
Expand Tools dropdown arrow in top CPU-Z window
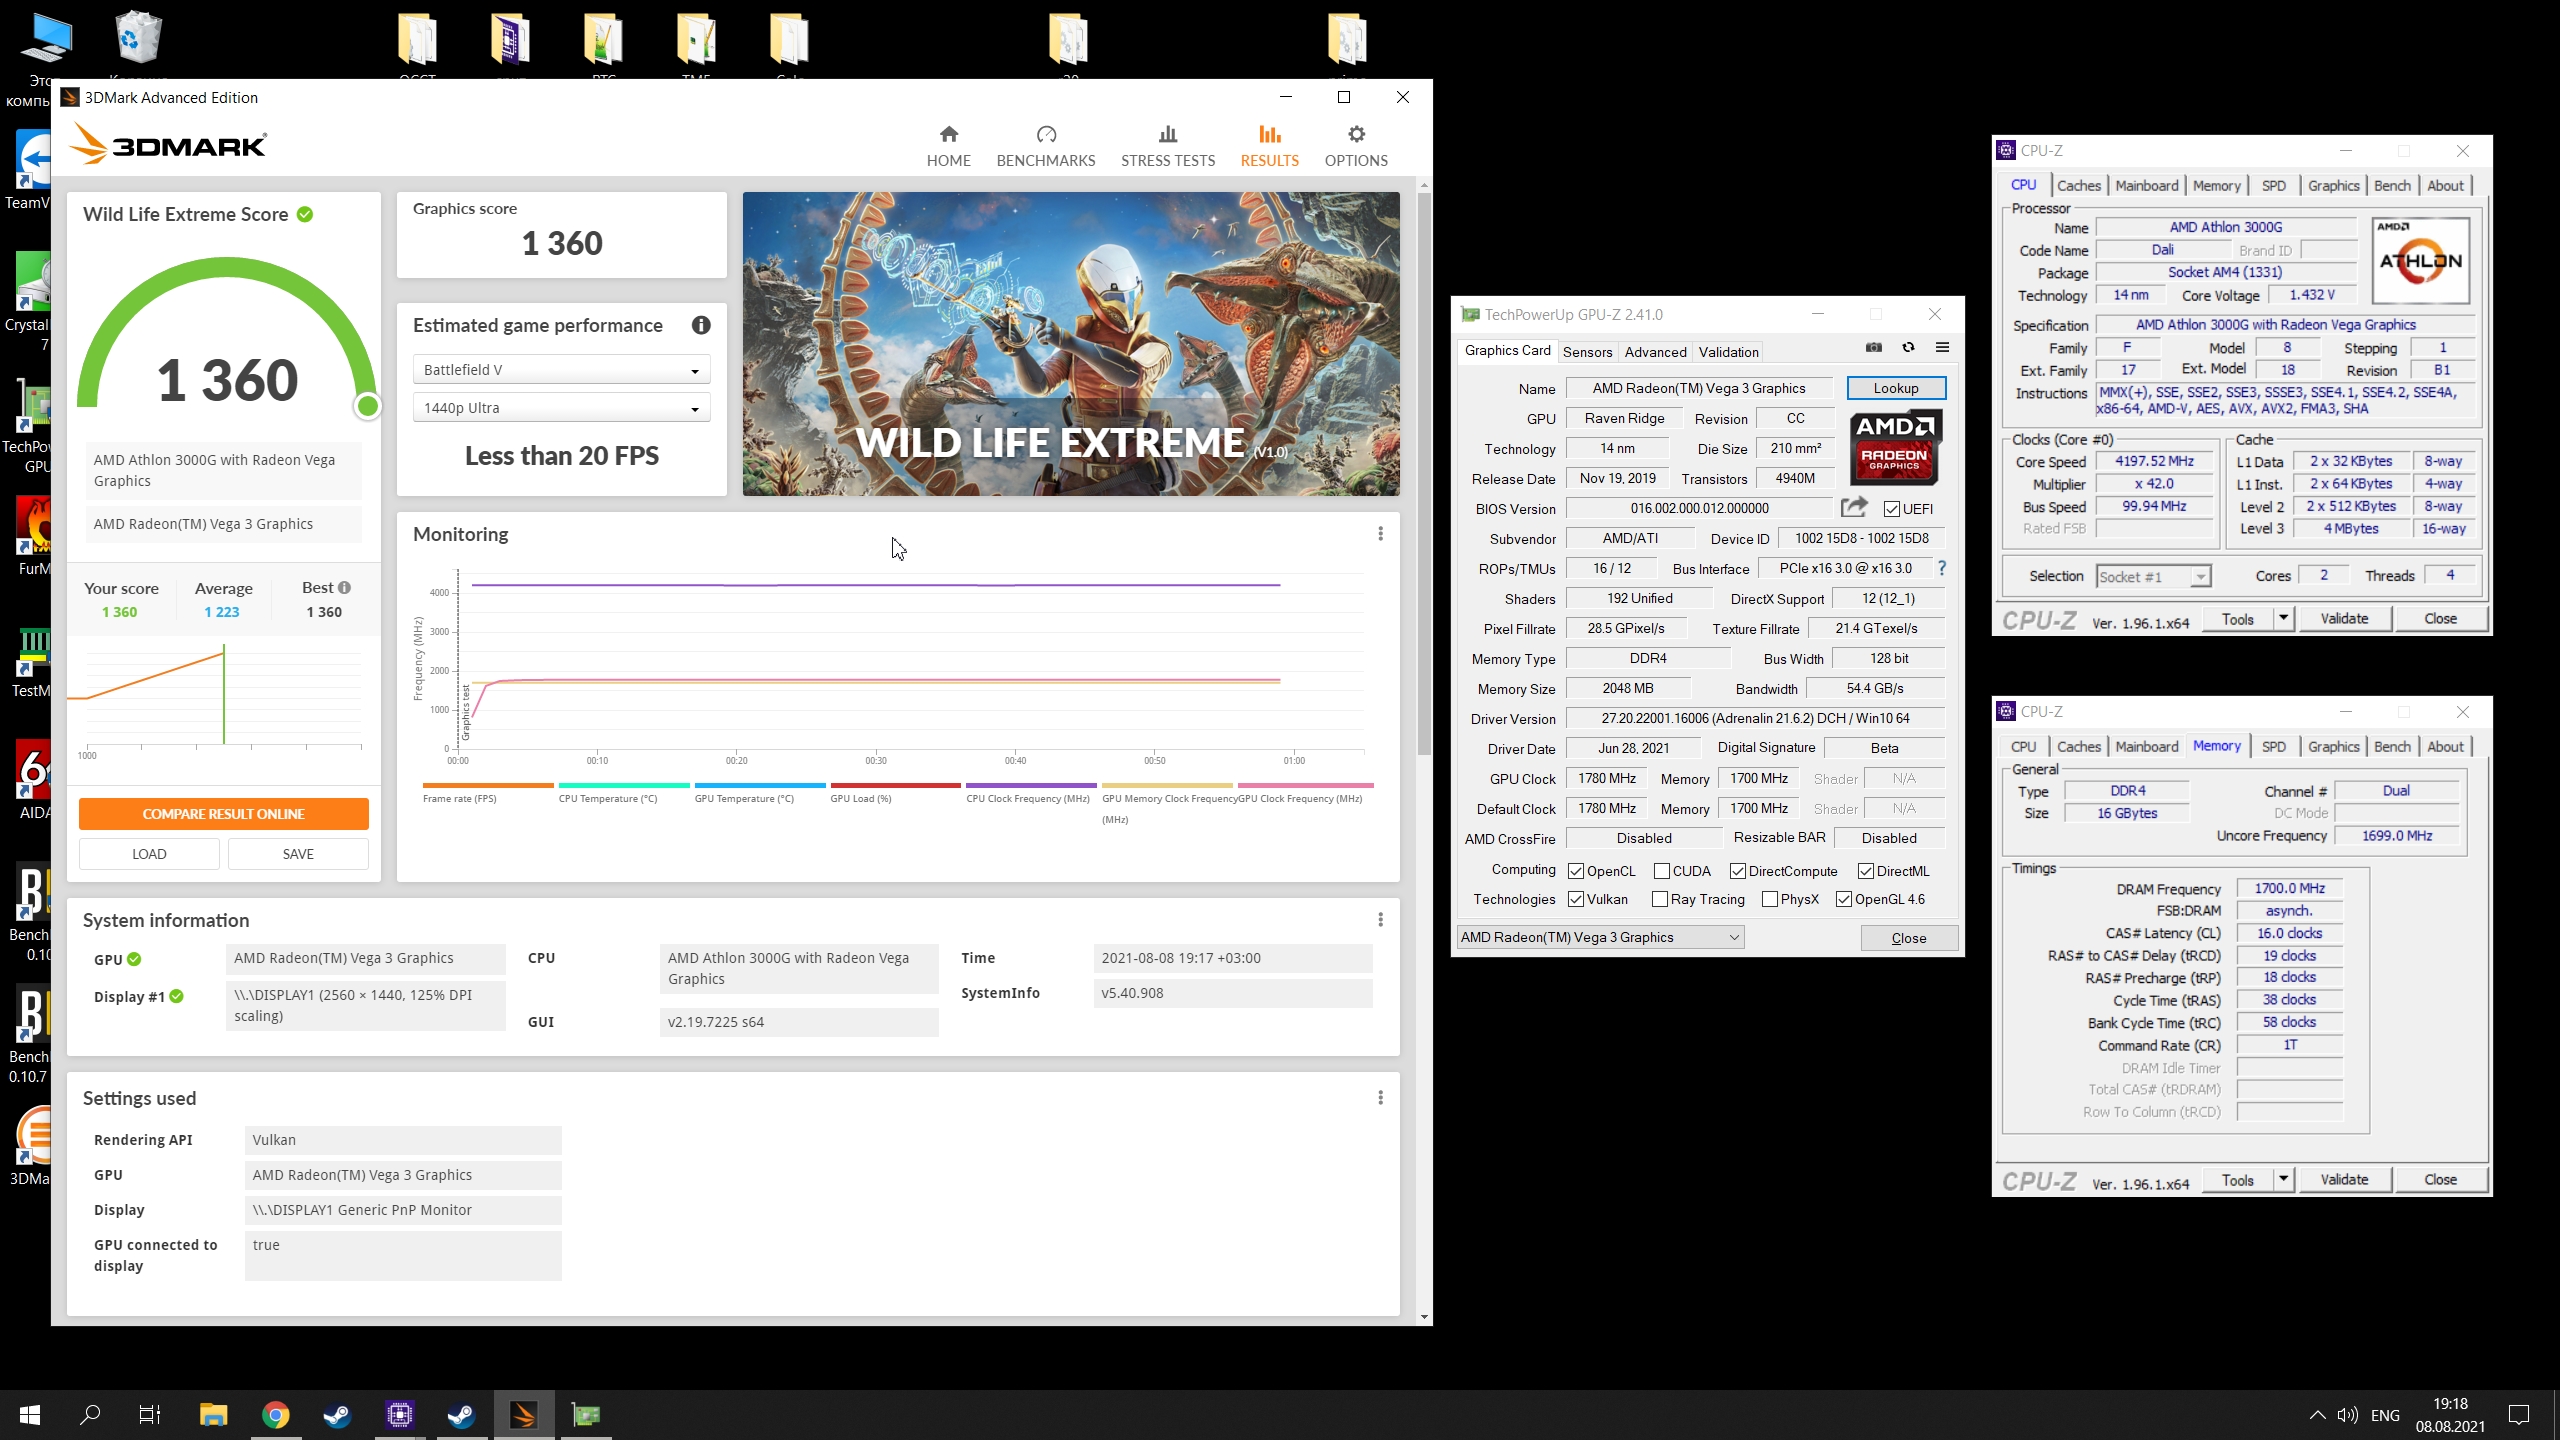(x=2283, y=618)
